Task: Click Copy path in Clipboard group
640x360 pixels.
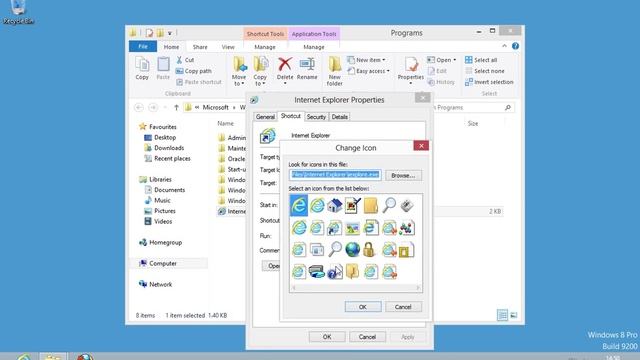Action: (x=194, y=71)
